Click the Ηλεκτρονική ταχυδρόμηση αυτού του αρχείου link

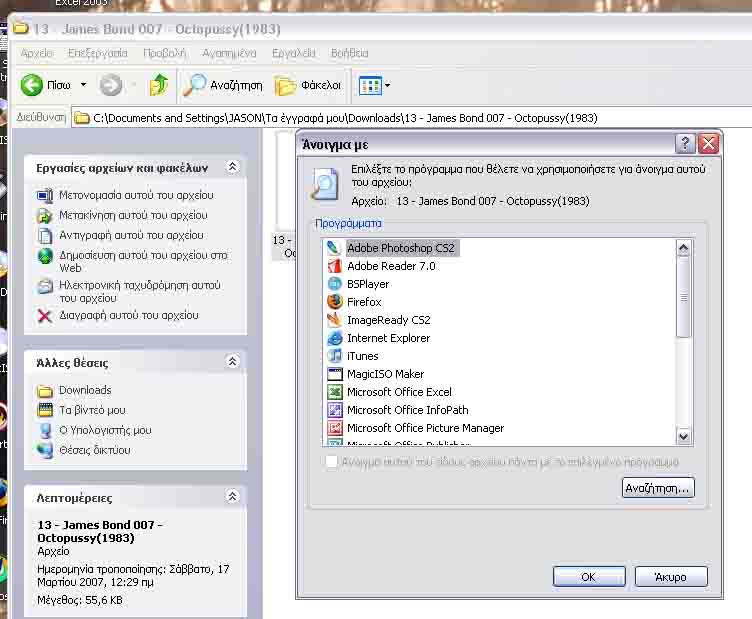(x=140, y=292)
